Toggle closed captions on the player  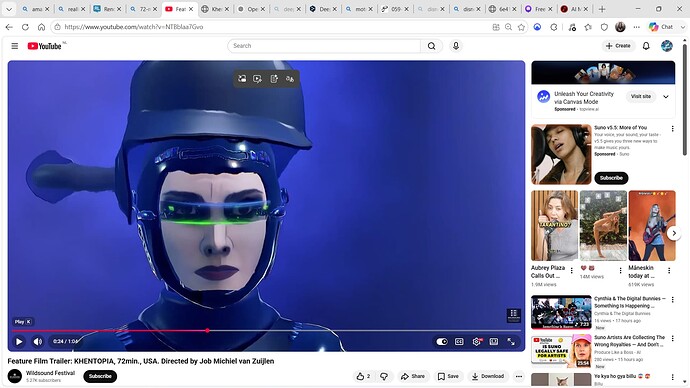[459, 341]
